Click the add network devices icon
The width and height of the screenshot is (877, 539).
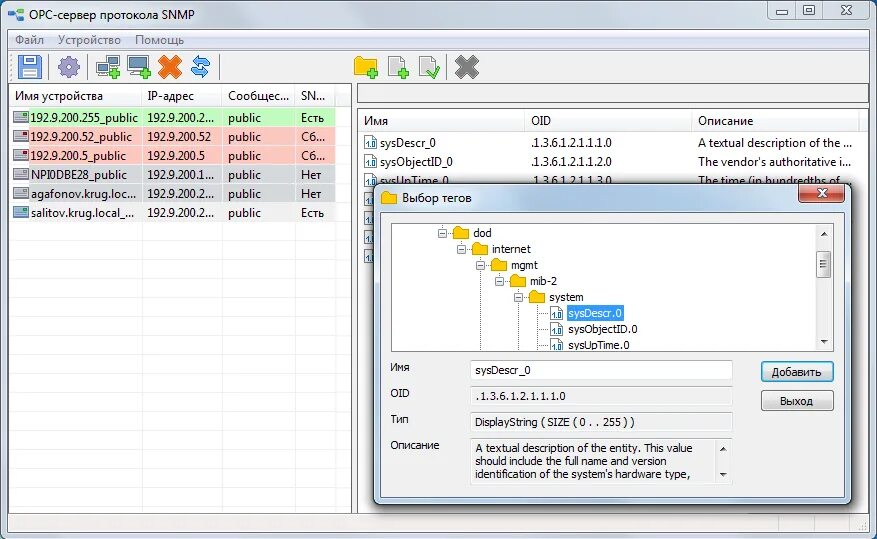pos(108,67)
